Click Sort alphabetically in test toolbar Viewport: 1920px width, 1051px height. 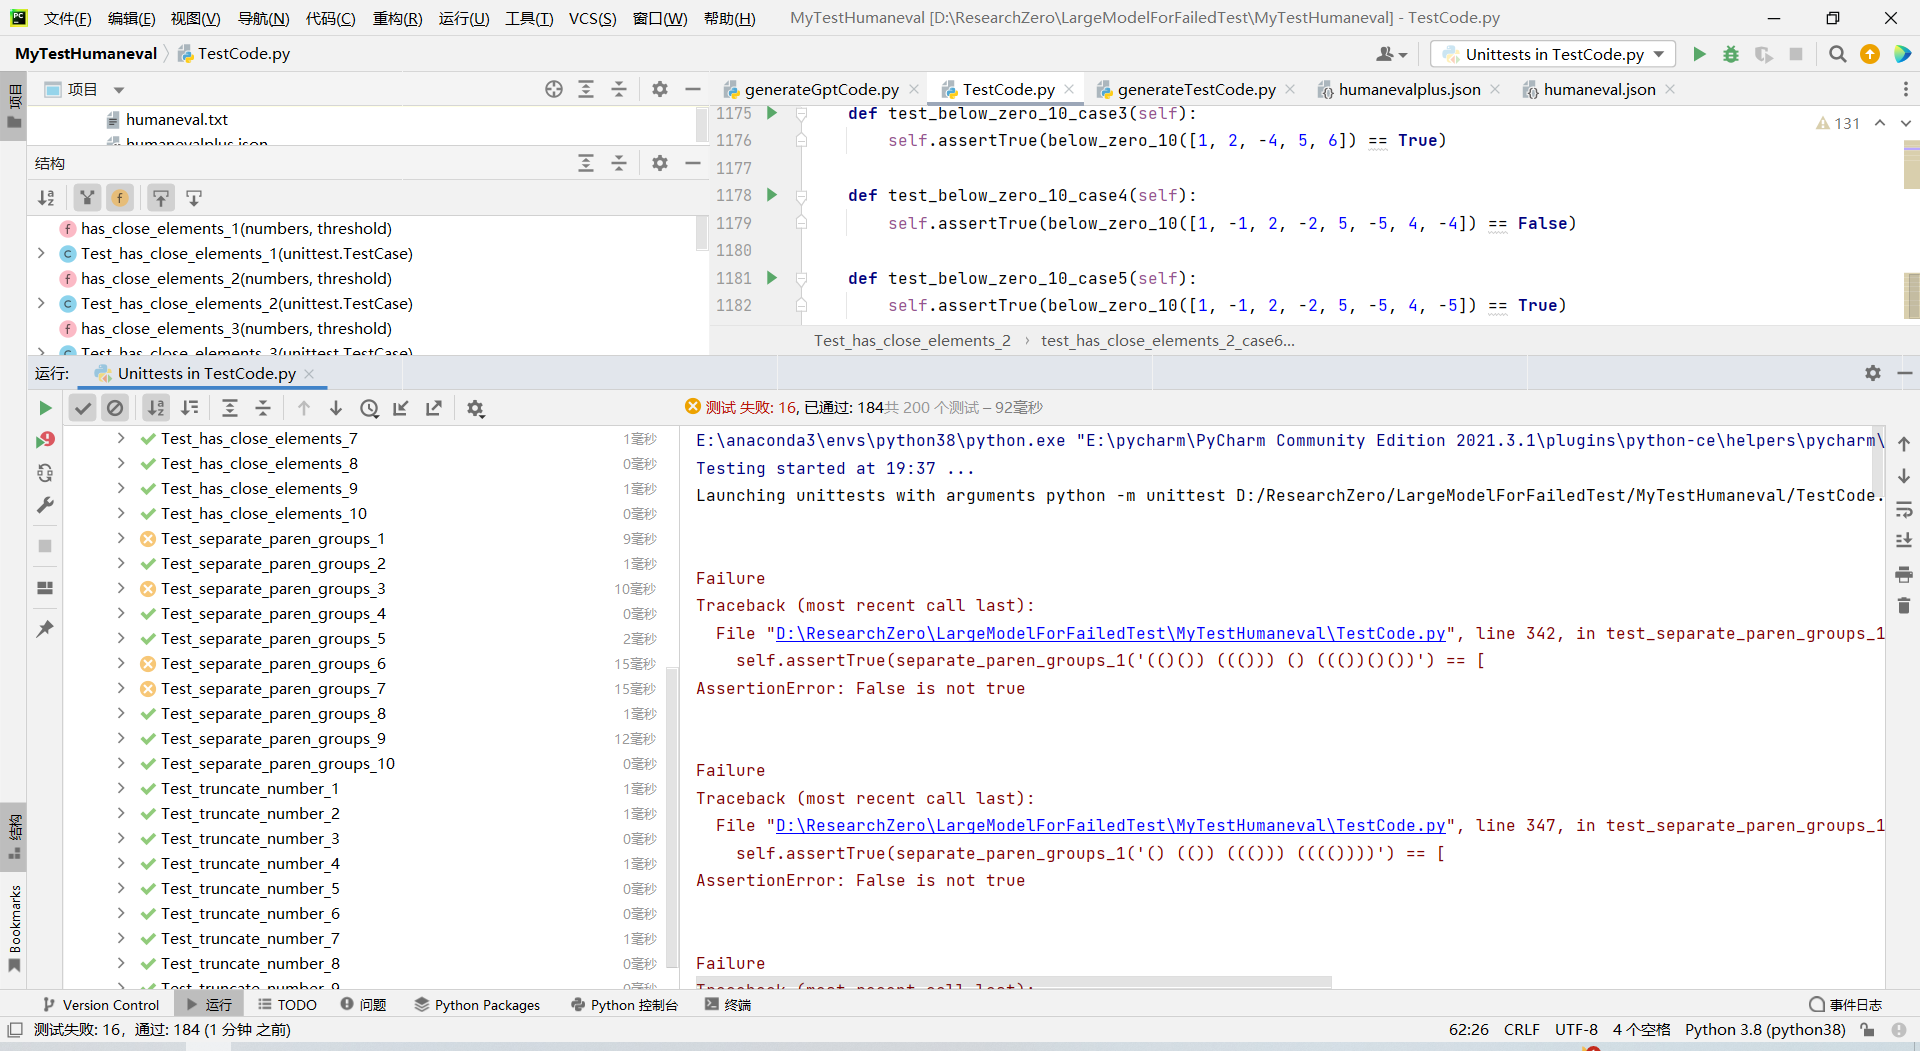pyautogui.click(x=156, y=408)
